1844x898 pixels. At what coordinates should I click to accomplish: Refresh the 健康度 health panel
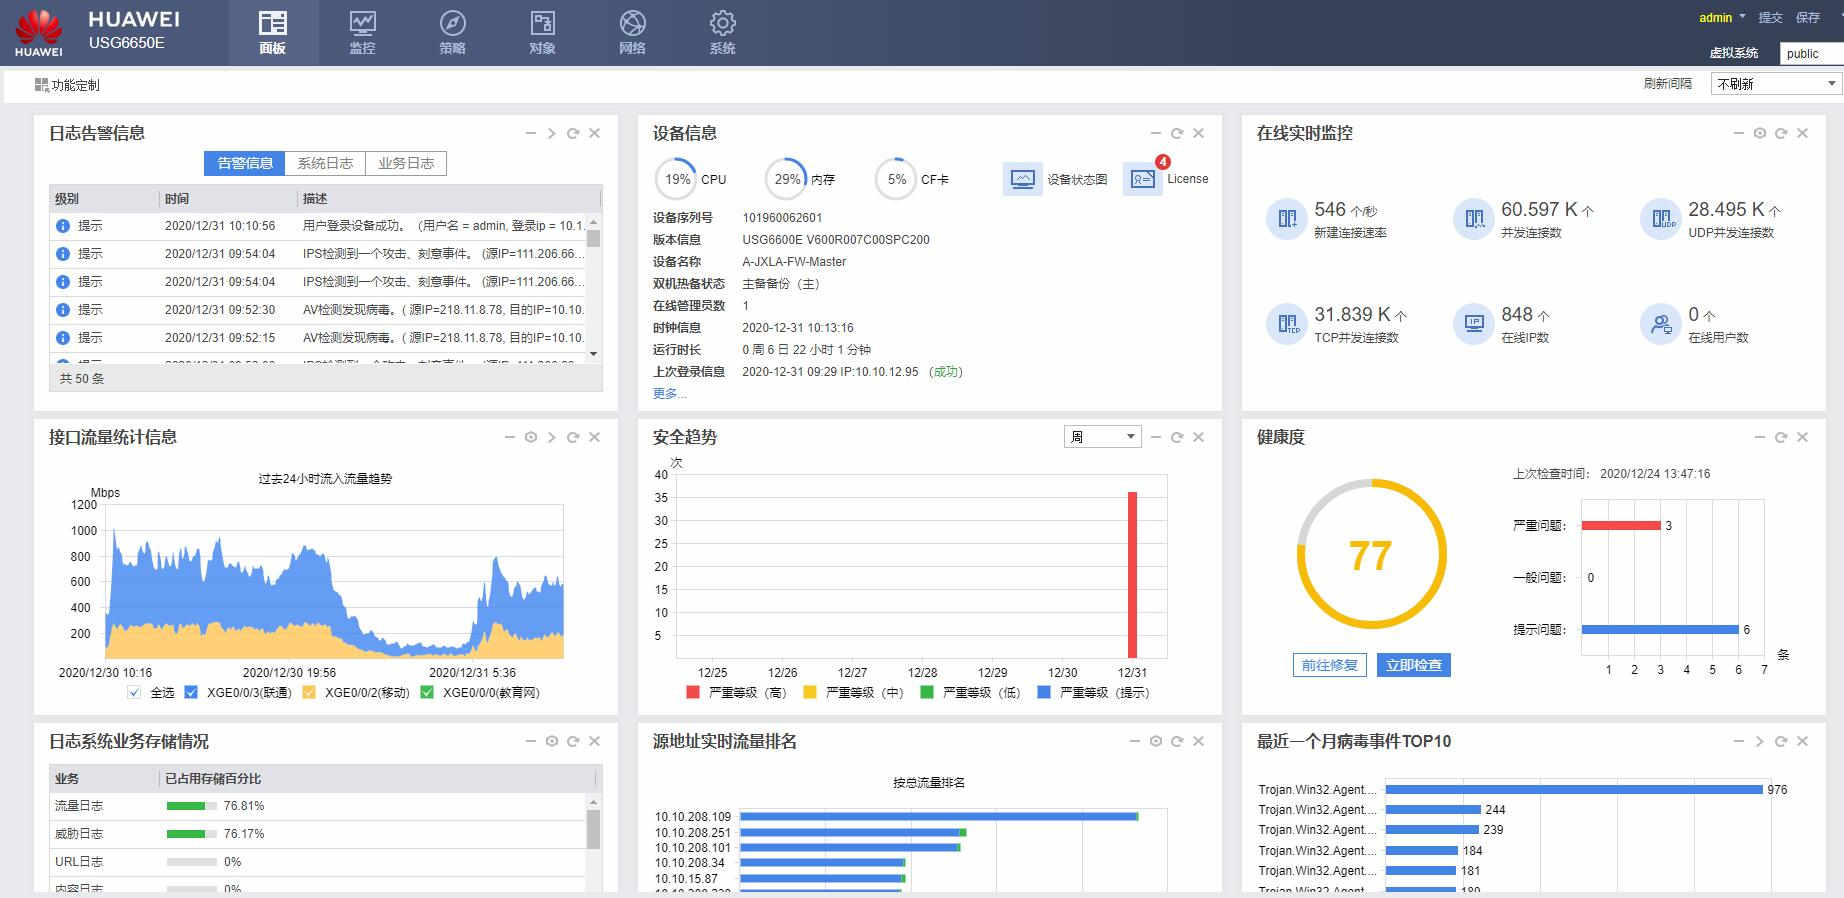point(1781,437)
